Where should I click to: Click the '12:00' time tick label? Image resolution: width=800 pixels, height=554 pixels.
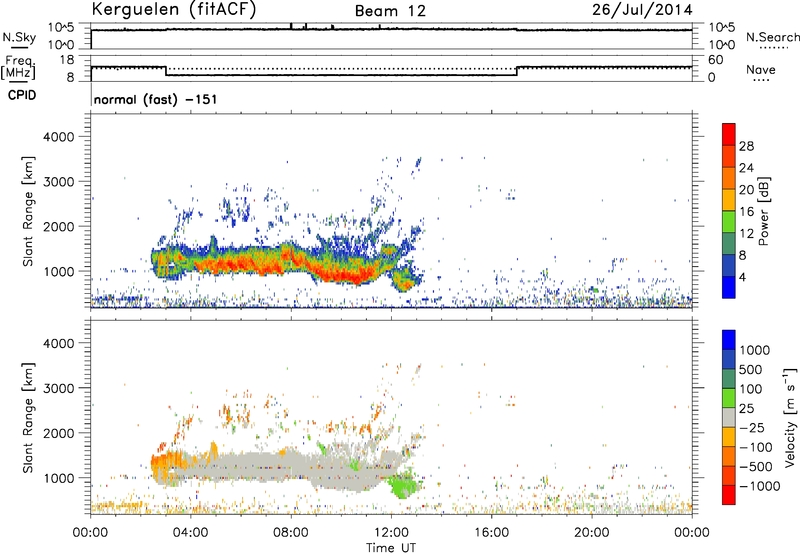(x=391, y=533)
